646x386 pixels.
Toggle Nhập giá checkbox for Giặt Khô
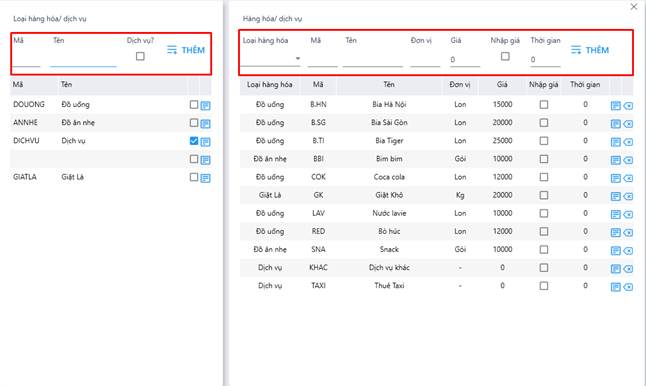(544, 195)
